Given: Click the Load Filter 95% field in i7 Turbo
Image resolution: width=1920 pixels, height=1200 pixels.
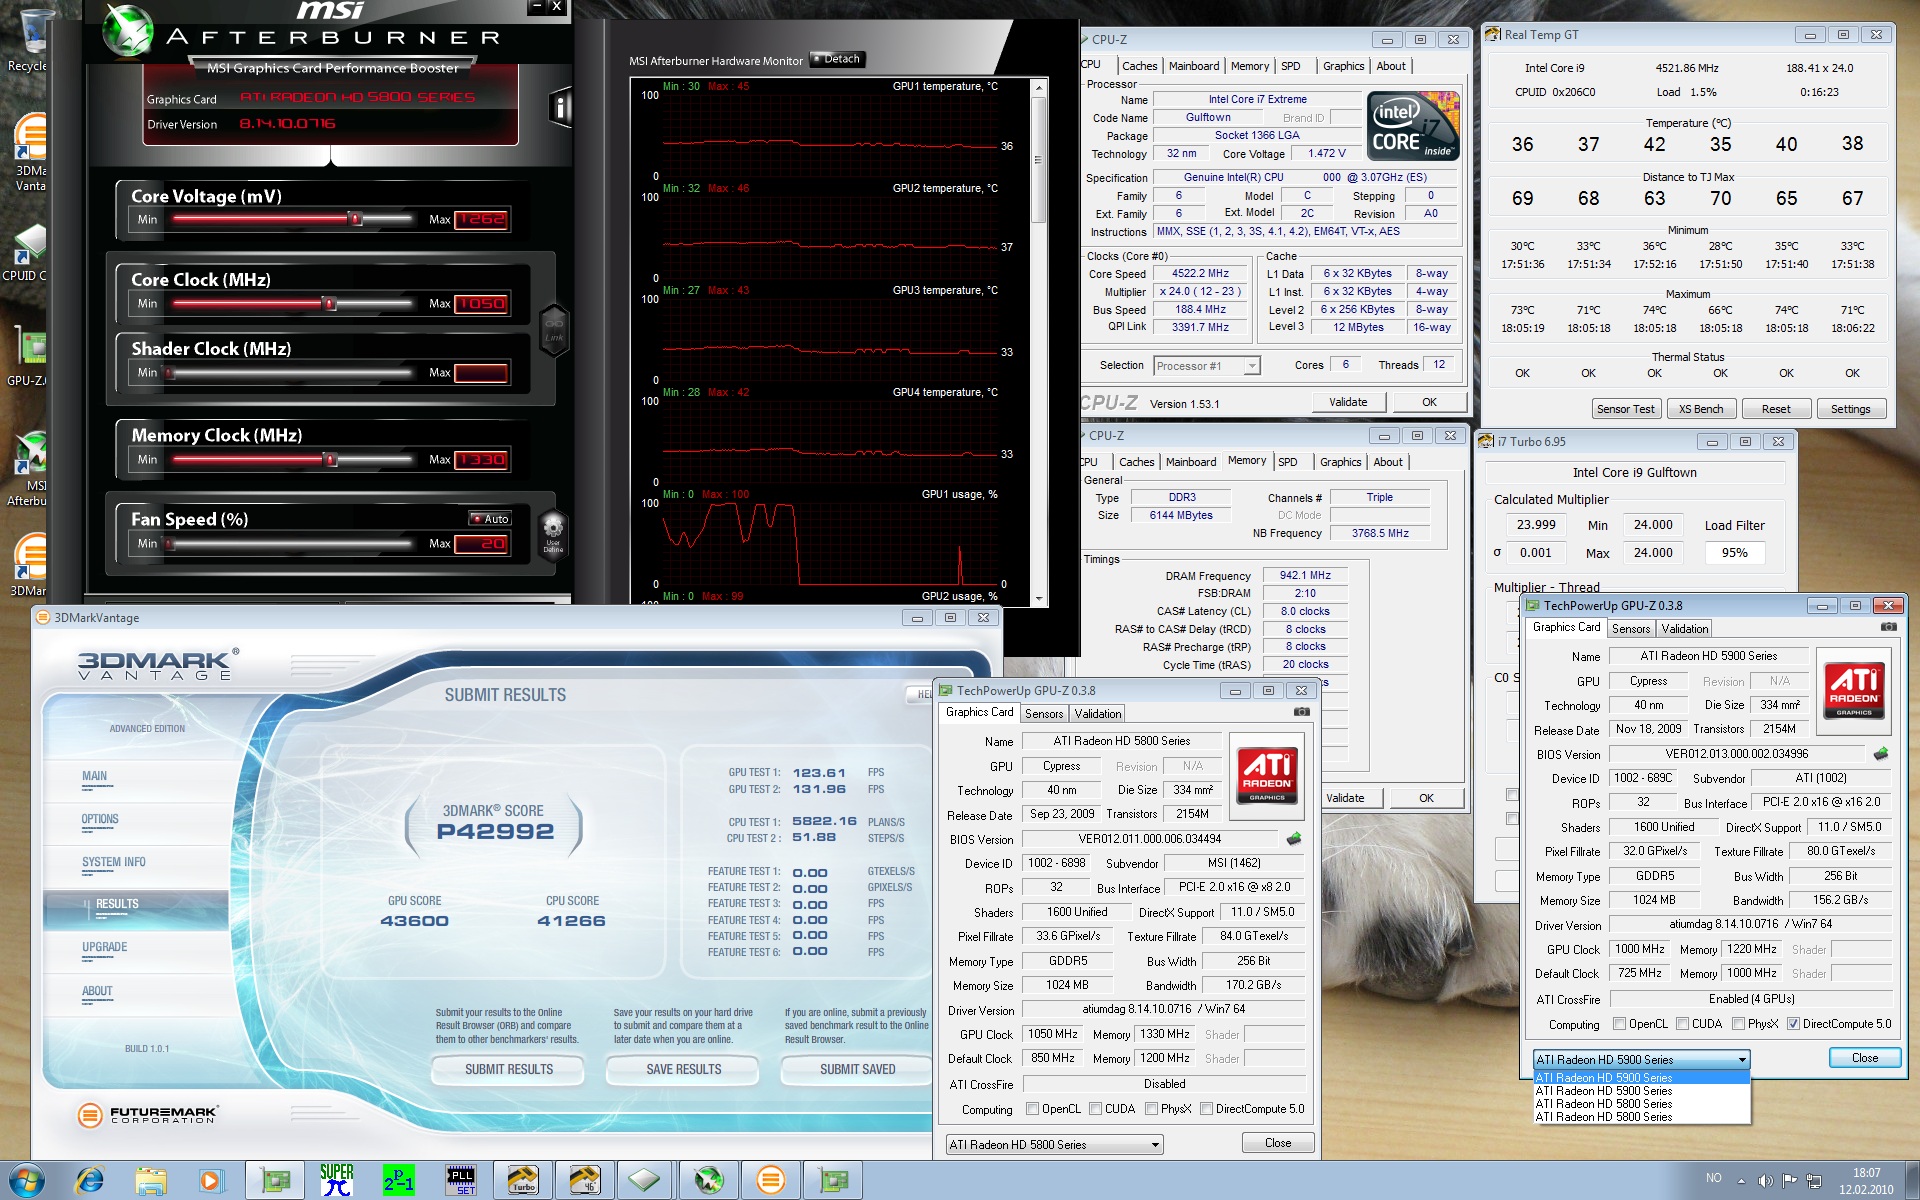Looking at the screenshot, I should (x=1734, y=553).
